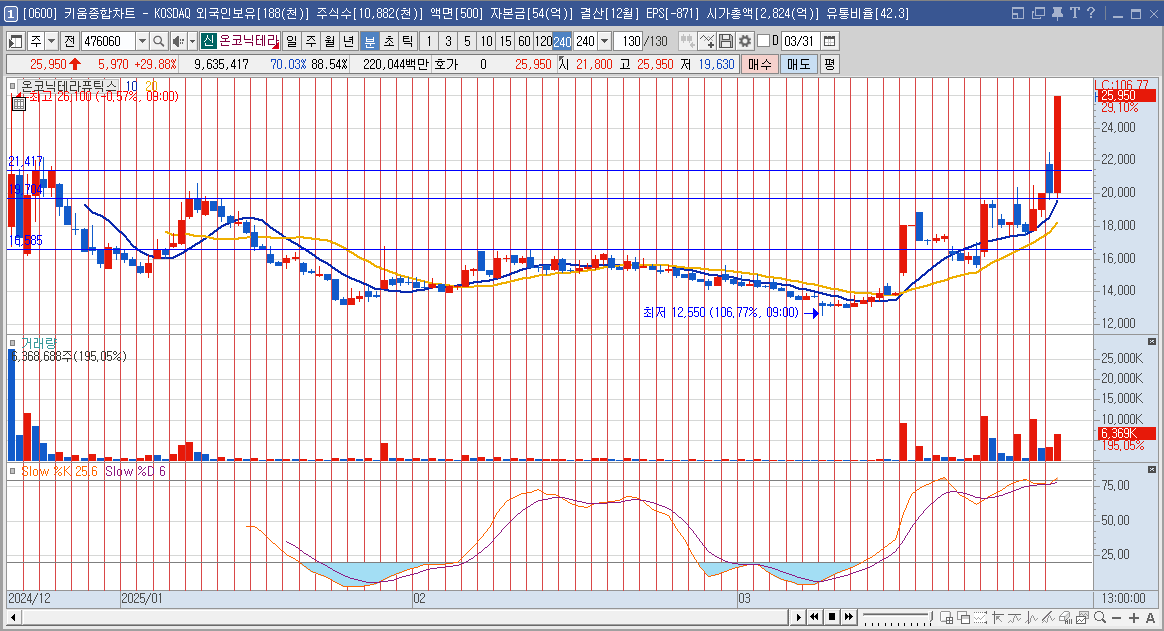Select the 틱 tick period toggle
This screenshot has height=631, width=1164.
coord(408,42)
